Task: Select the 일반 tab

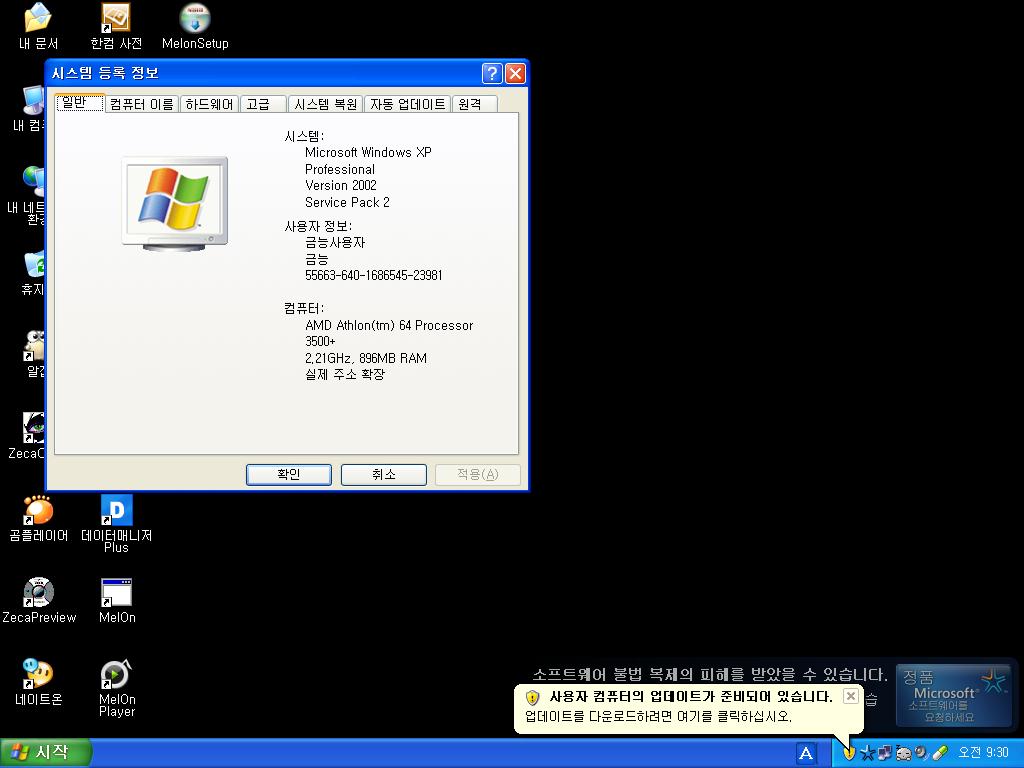Action: [x=80, y=103]
